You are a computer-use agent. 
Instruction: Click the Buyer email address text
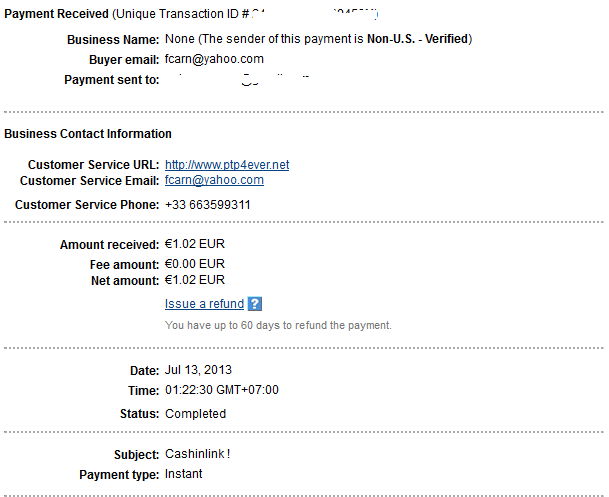click(x=214, y=59)
